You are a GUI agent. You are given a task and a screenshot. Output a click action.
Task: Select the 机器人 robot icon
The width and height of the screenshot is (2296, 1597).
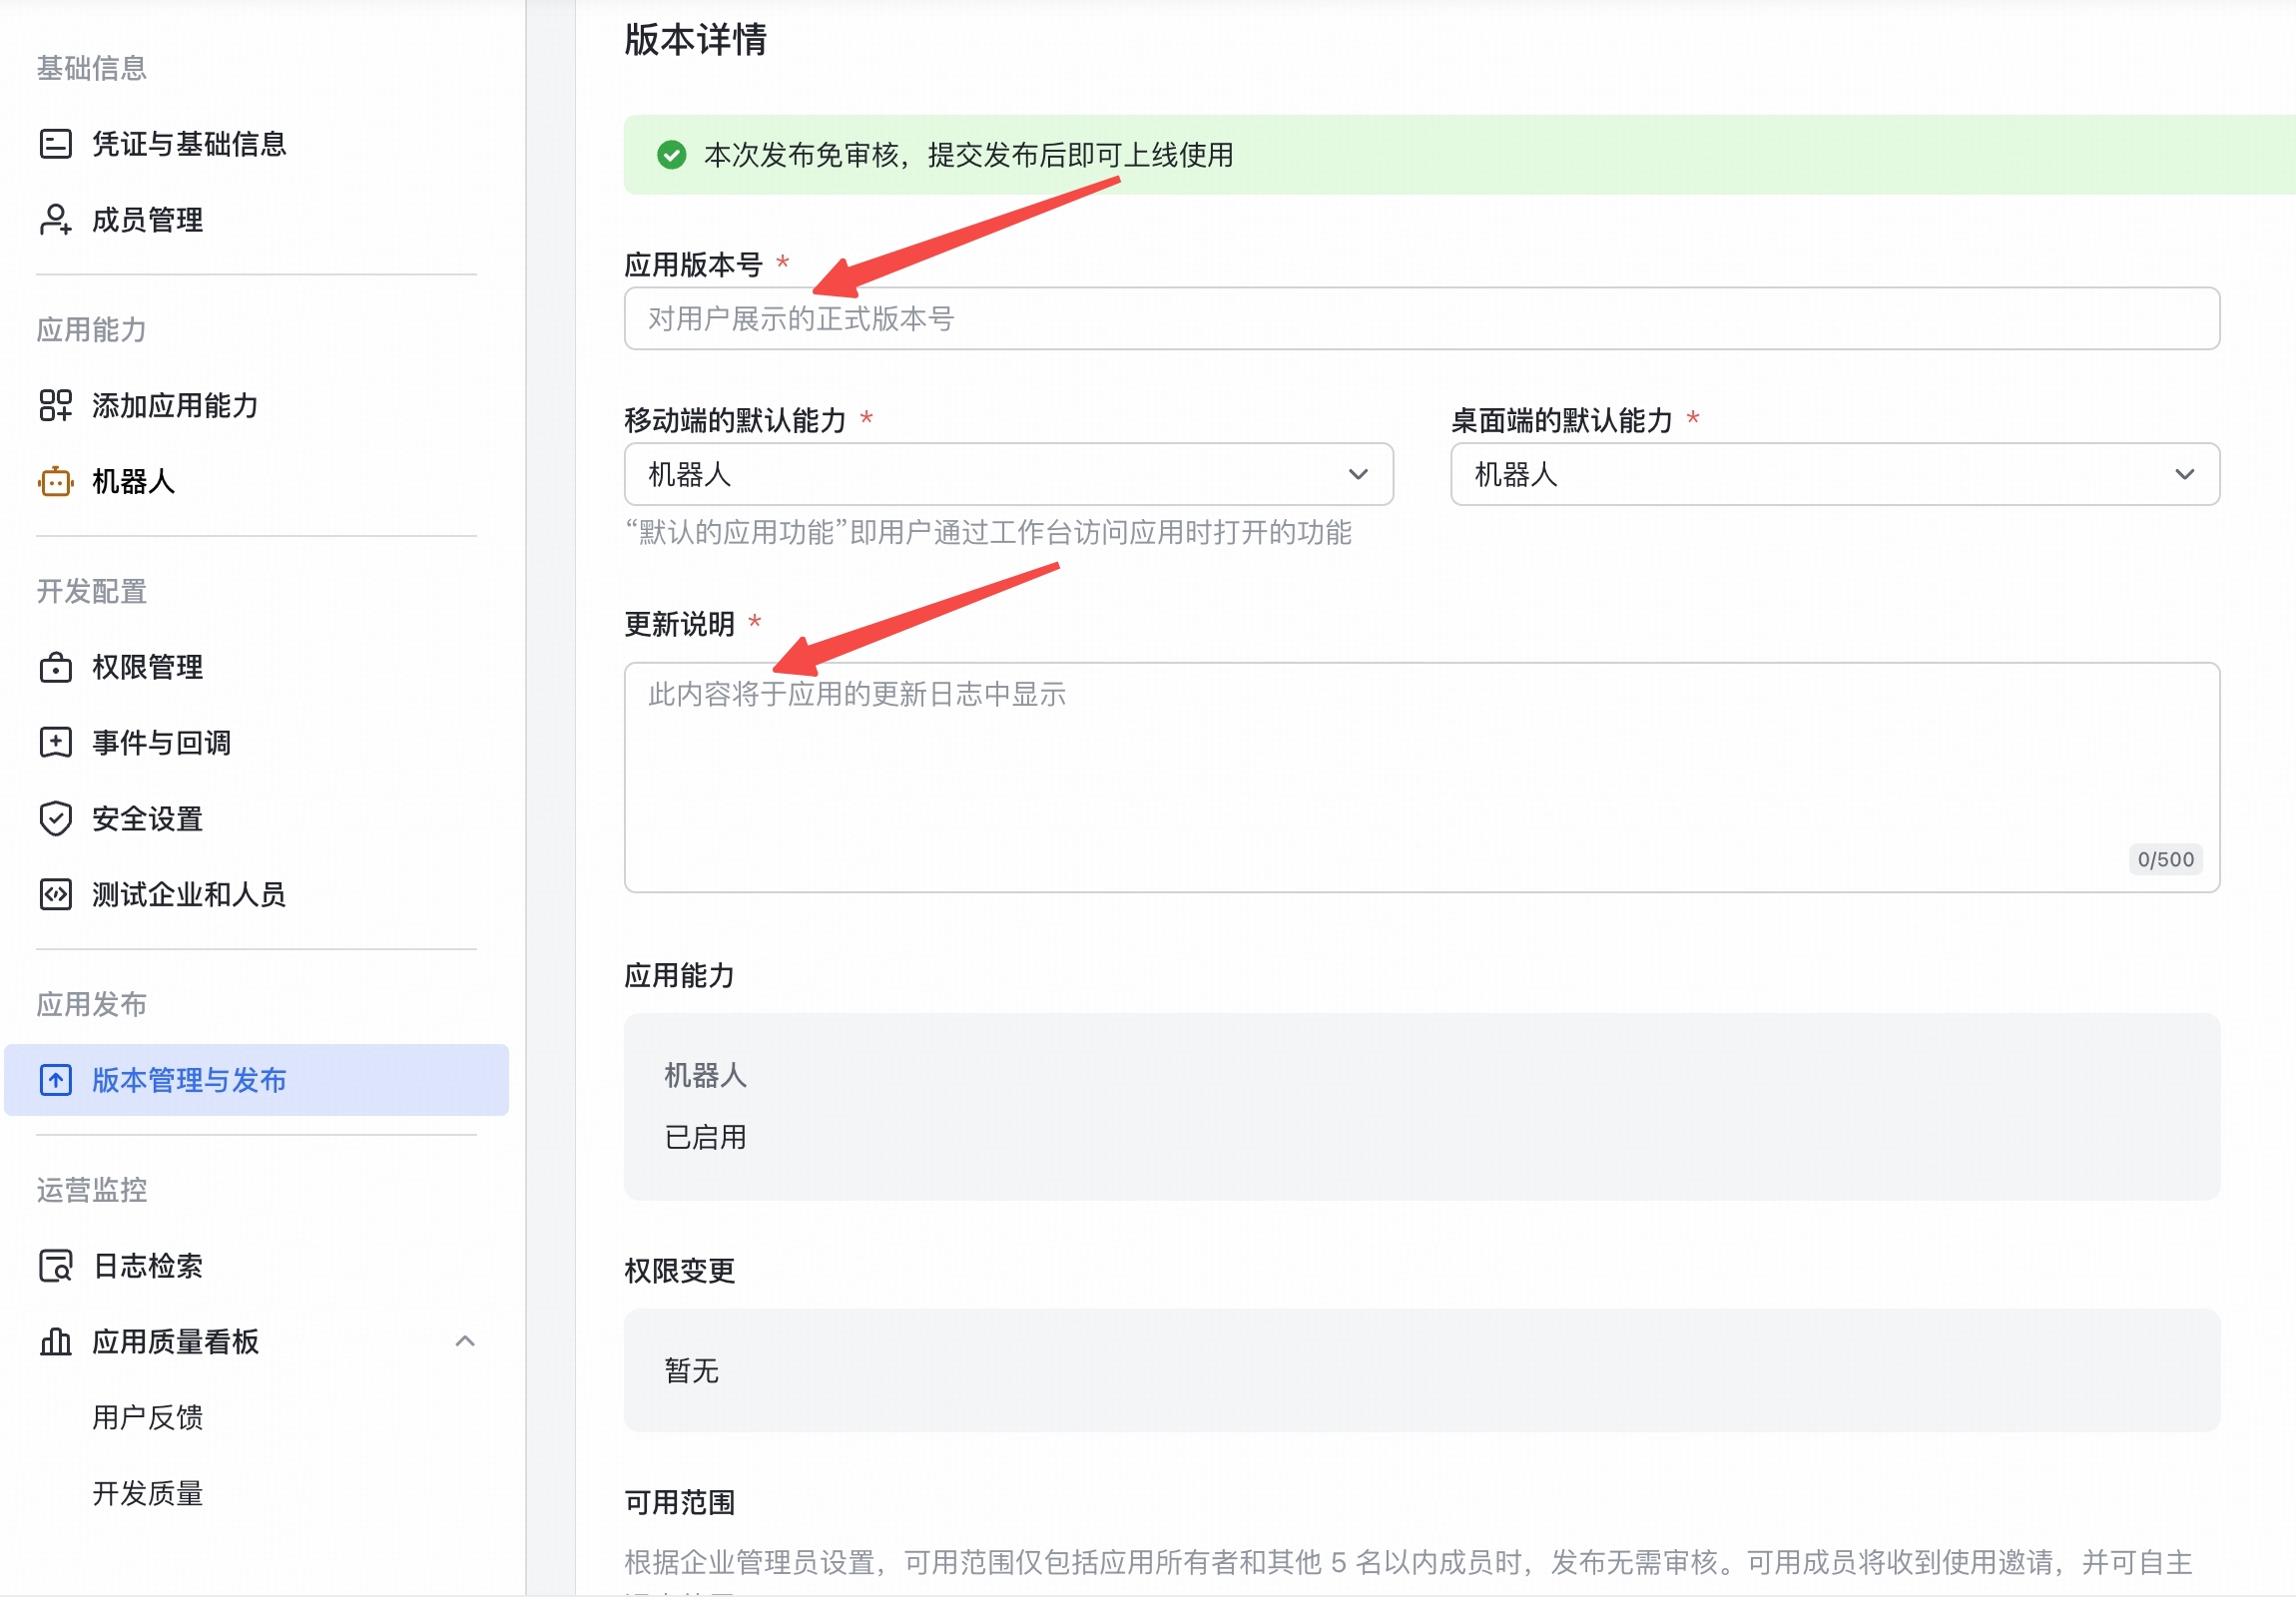[55, 482]
